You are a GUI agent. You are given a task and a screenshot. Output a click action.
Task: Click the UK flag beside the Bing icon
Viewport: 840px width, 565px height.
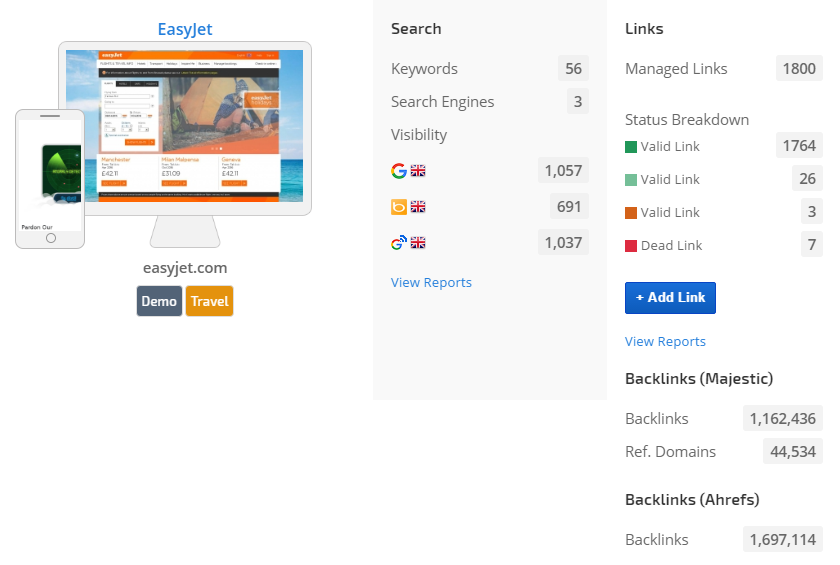pyautogui.click(x=418, y=207)
